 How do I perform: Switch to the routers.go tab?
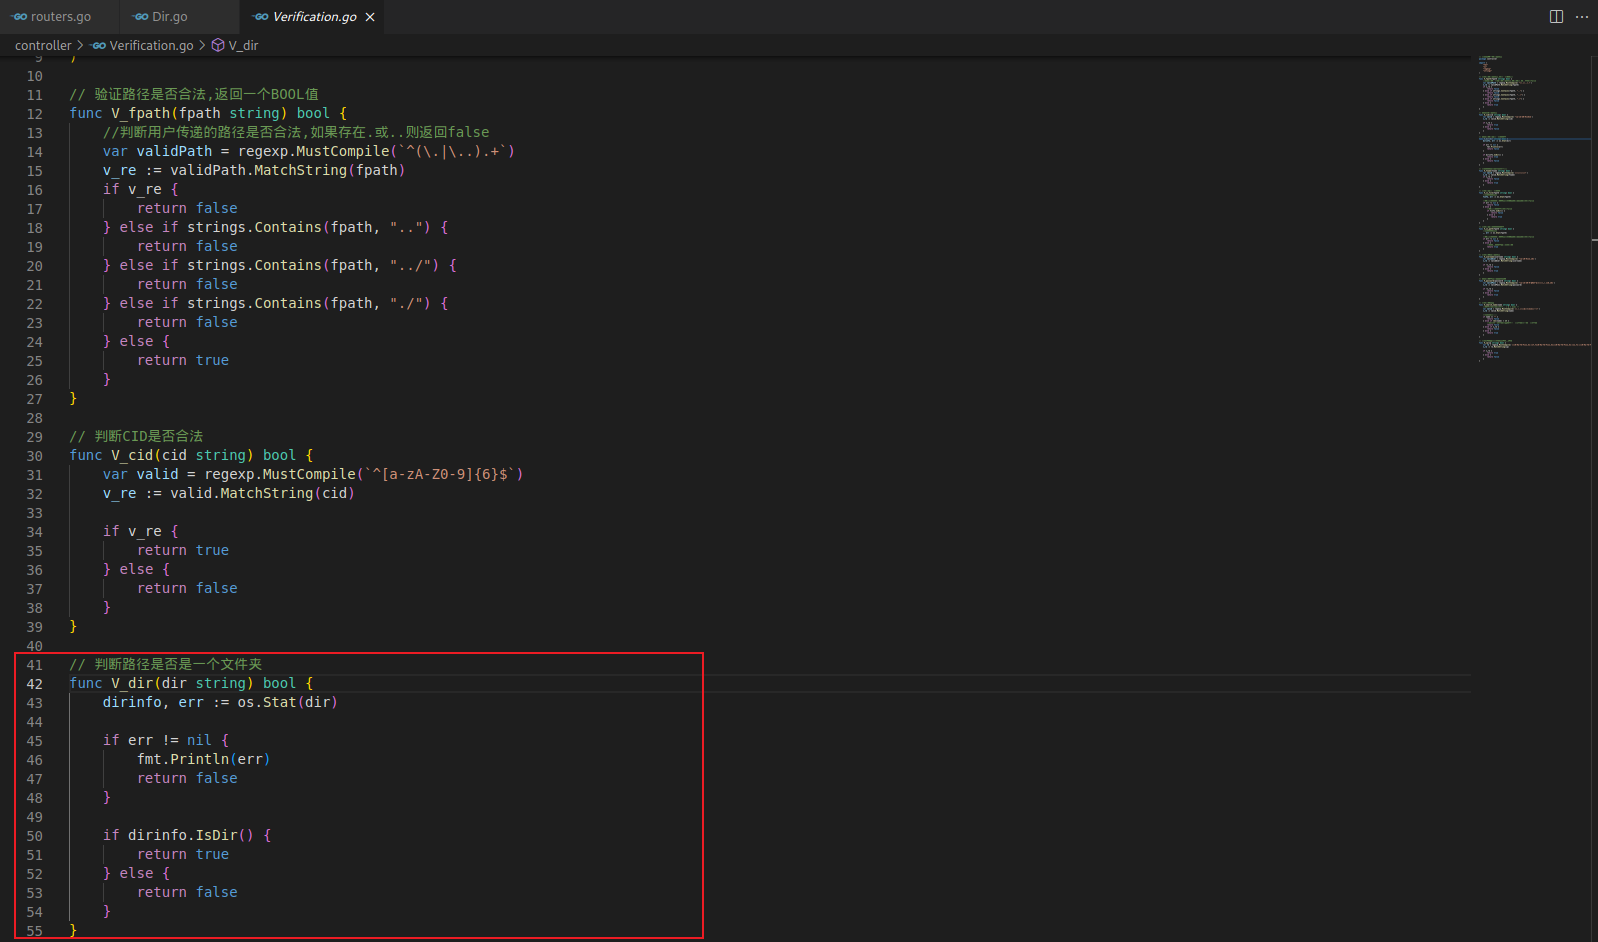tap(60, 17)
